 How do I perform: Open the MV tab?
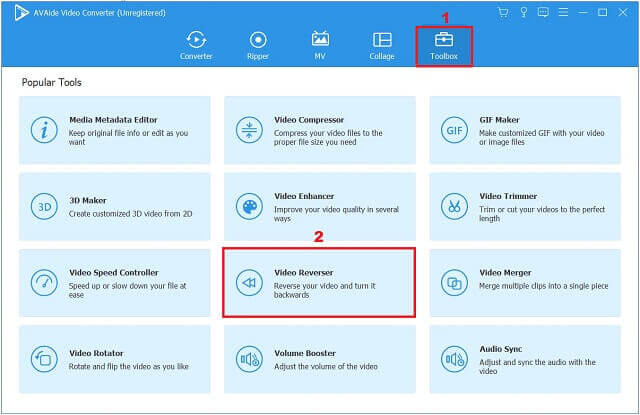(320, 46)
